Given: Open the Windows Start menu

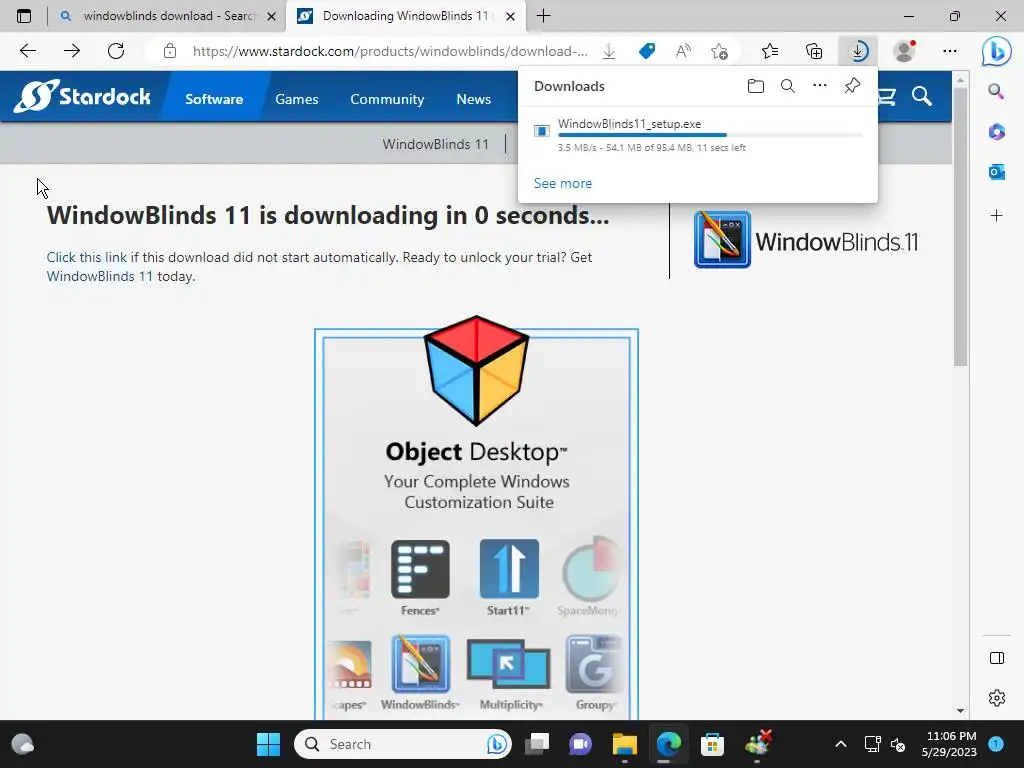Looking at the screenshot, I should pos(268,744).
